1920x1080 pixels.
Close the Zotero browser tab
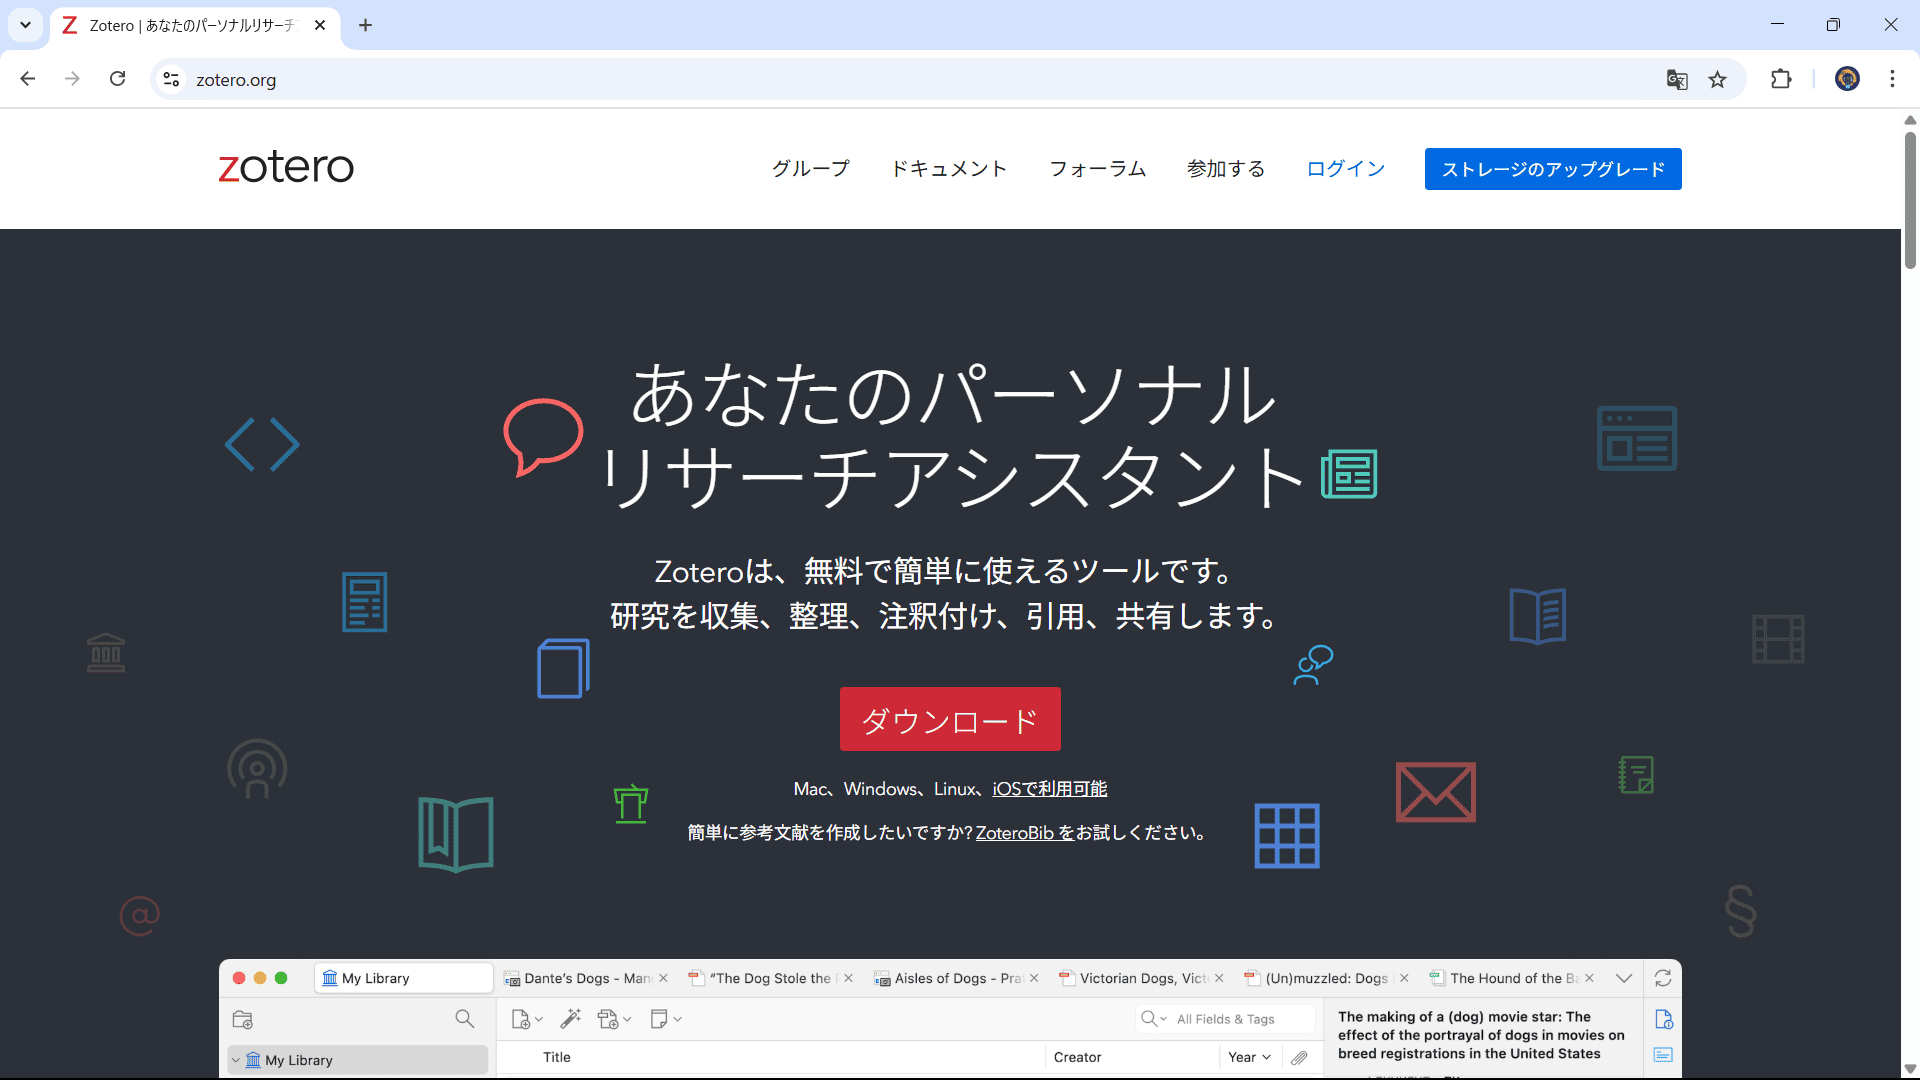320,25
